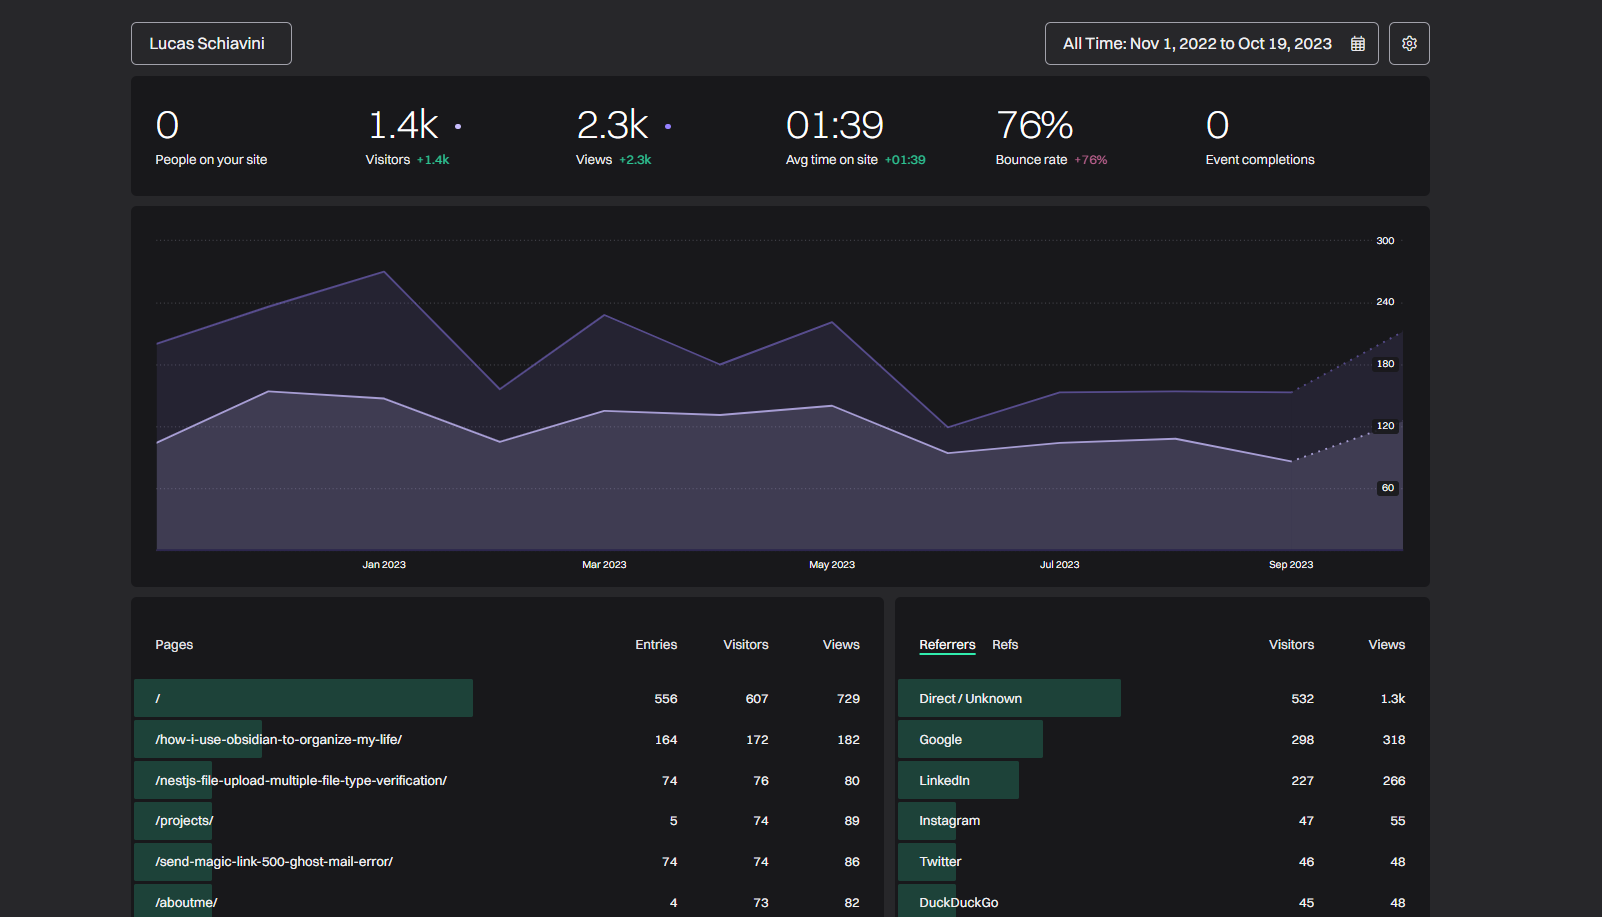Select the Referrers tab

[946, 645]
